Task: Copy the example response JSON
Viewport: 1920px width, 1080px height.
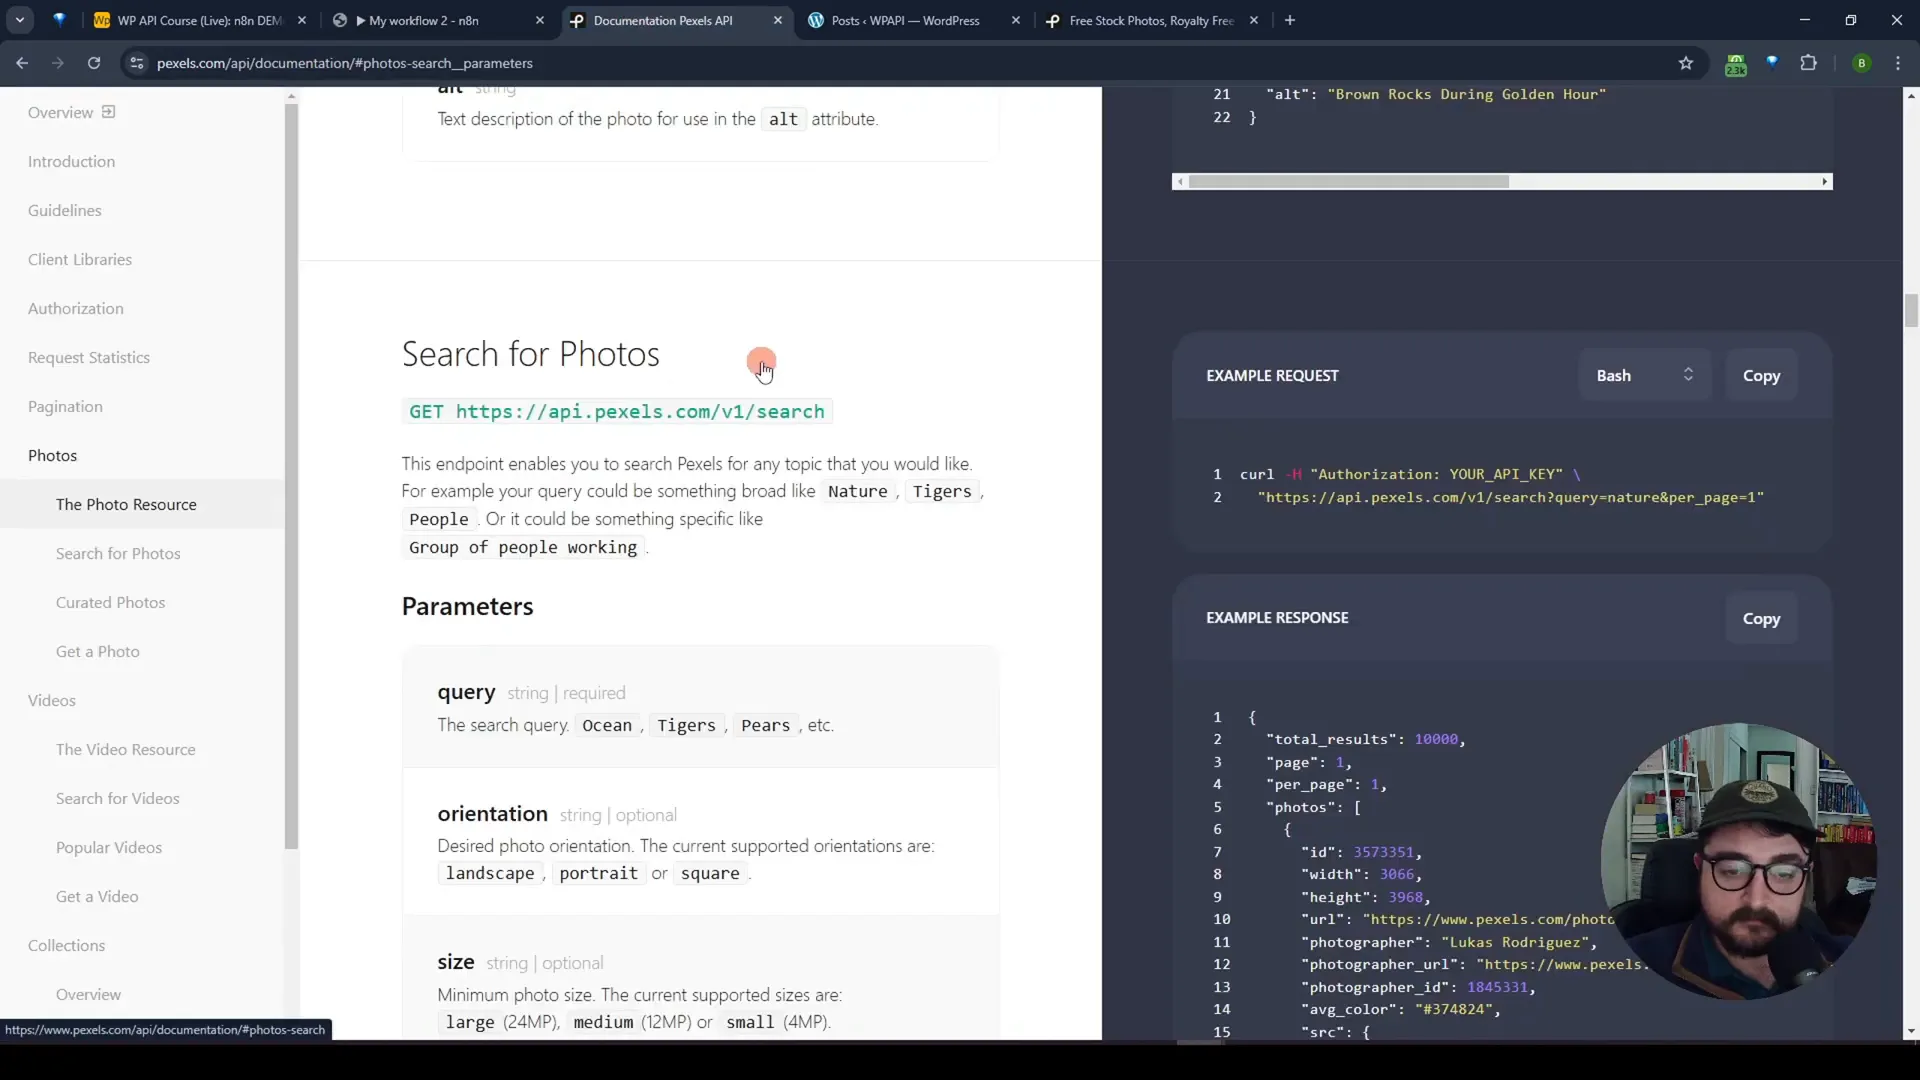Action: [x=1761, y=619]
